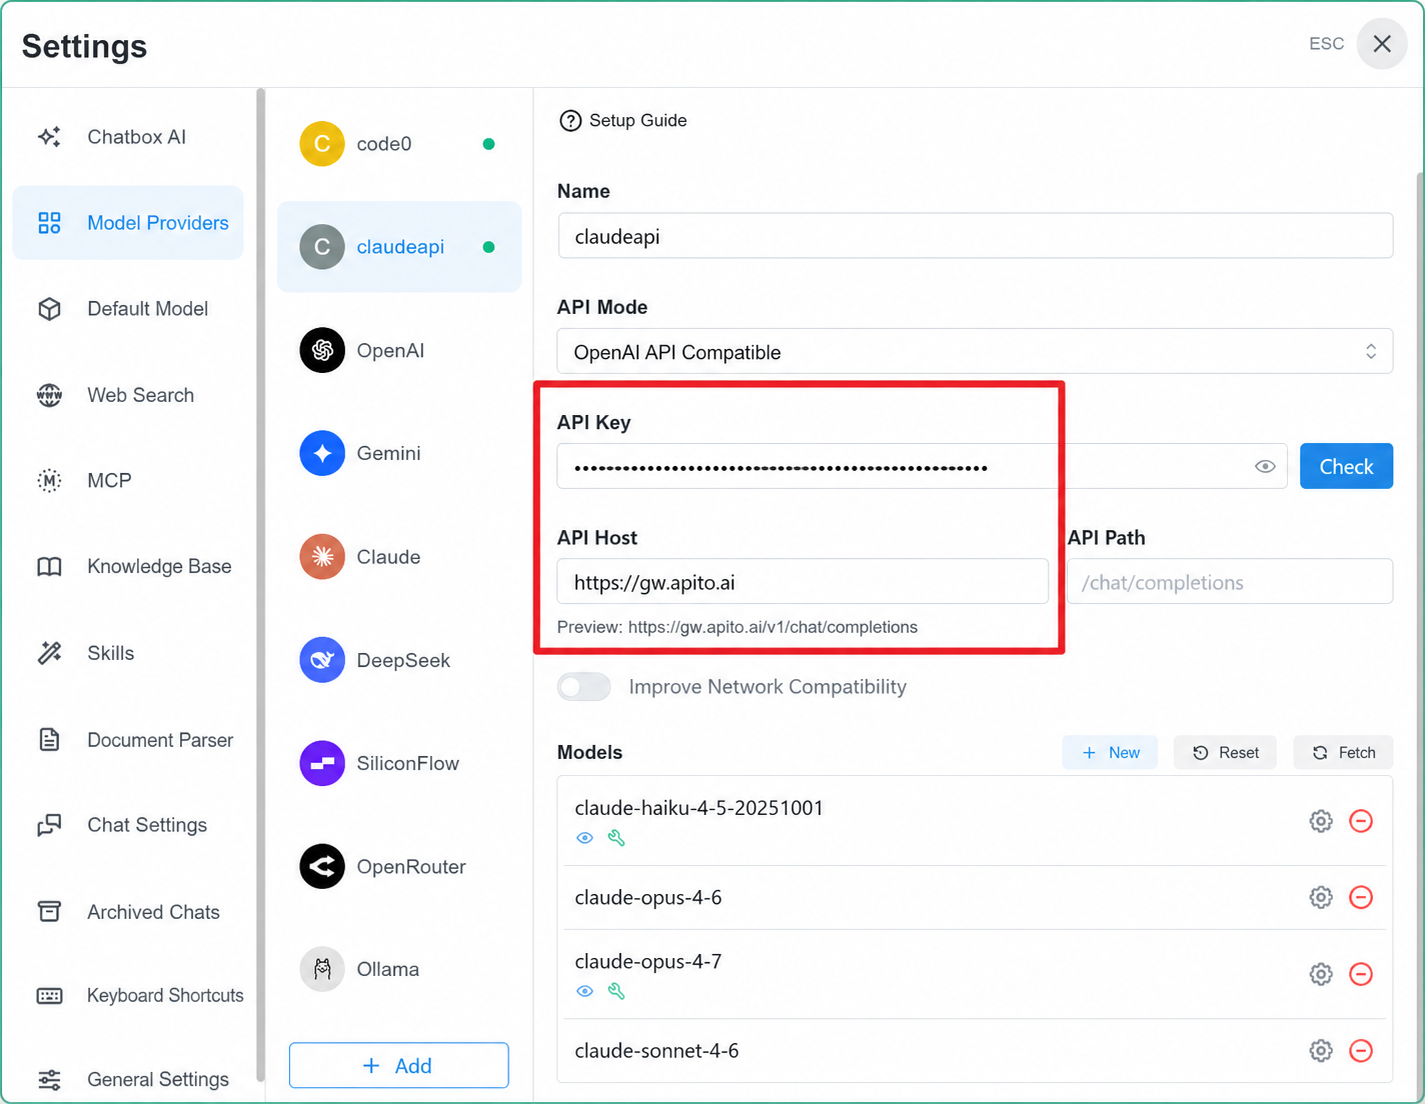Click the claude-opus-4-7 model name
Image resolution: width=1425 pixels, height=1104 pixels.
tap(648, 961)
